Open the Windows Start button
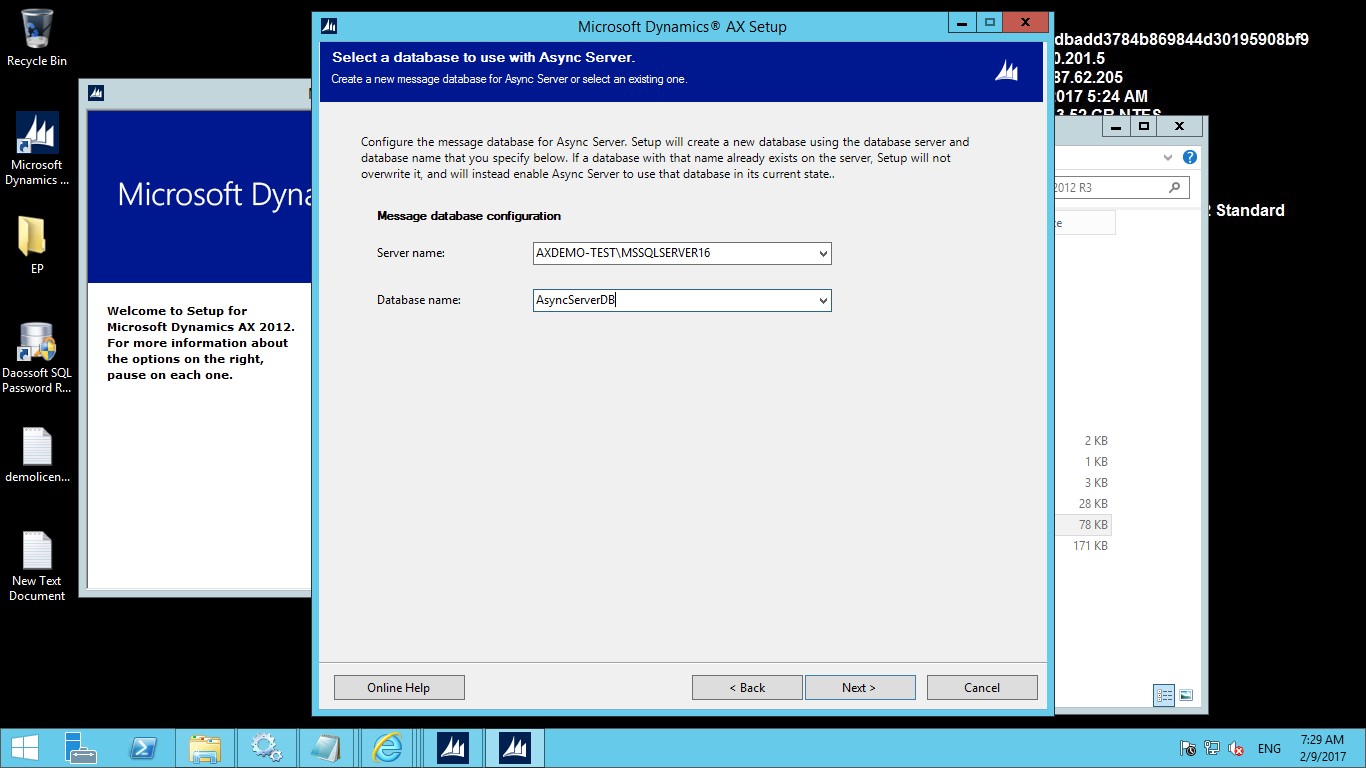Image resolution: width=1366 pixels, height=768 pixels. (x=24, y=748)
